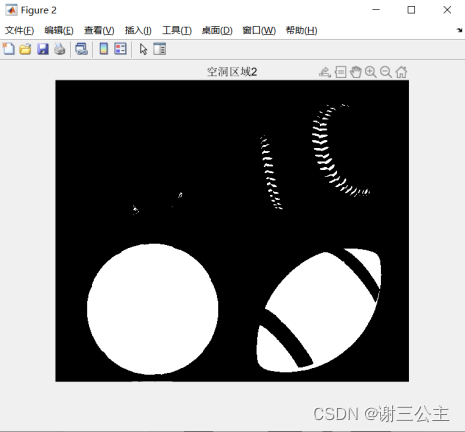
Task: Activate the Pan hand tool
Action: pos(356,72)
